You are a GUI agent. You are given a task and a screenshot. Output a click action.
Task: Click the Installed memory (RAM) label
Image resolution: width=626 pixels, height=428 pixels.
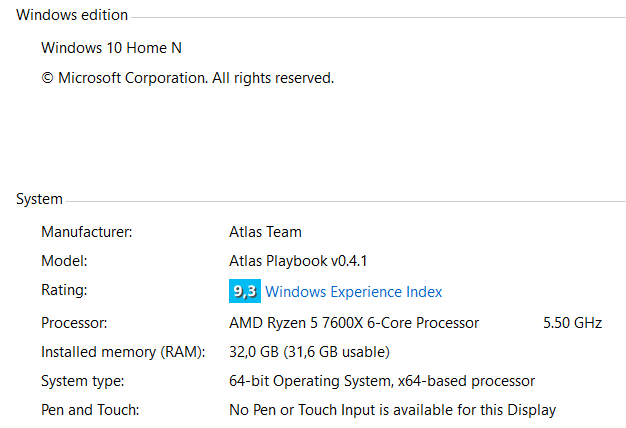pyautogui.click(x=122, y=352)
